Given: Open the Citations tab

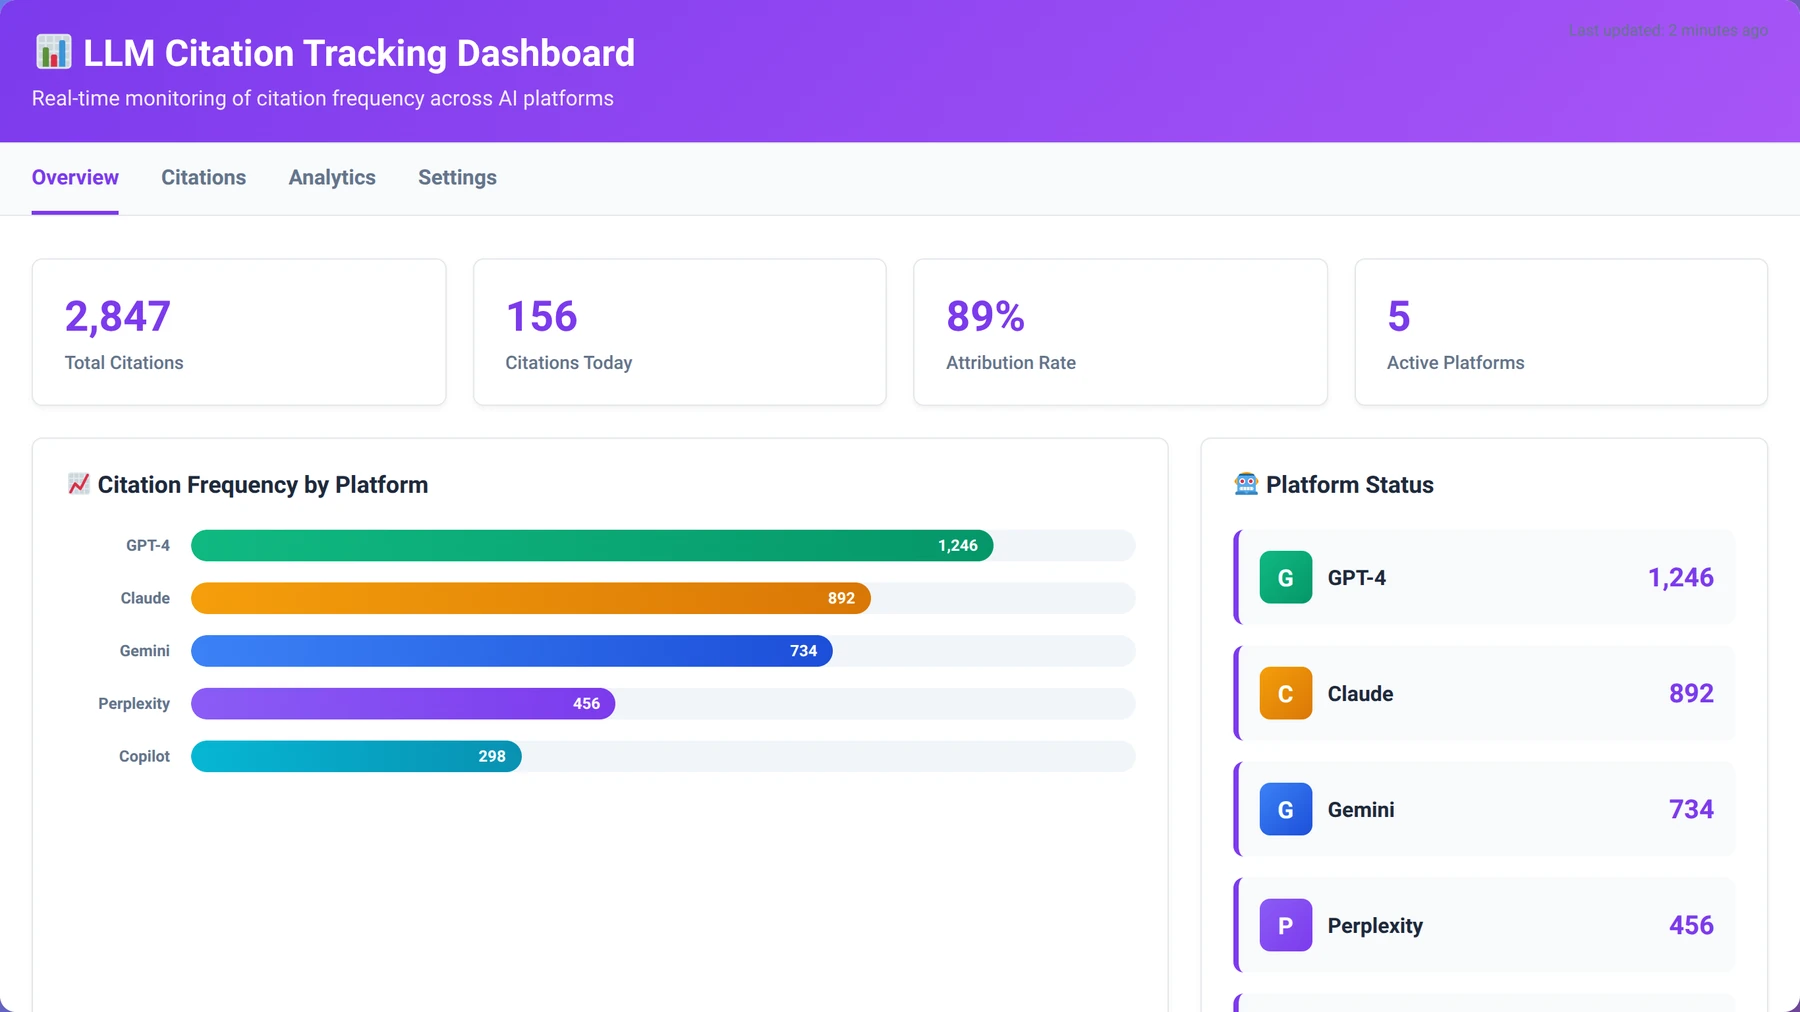Looking at the screenshot, I should [204, 177].
